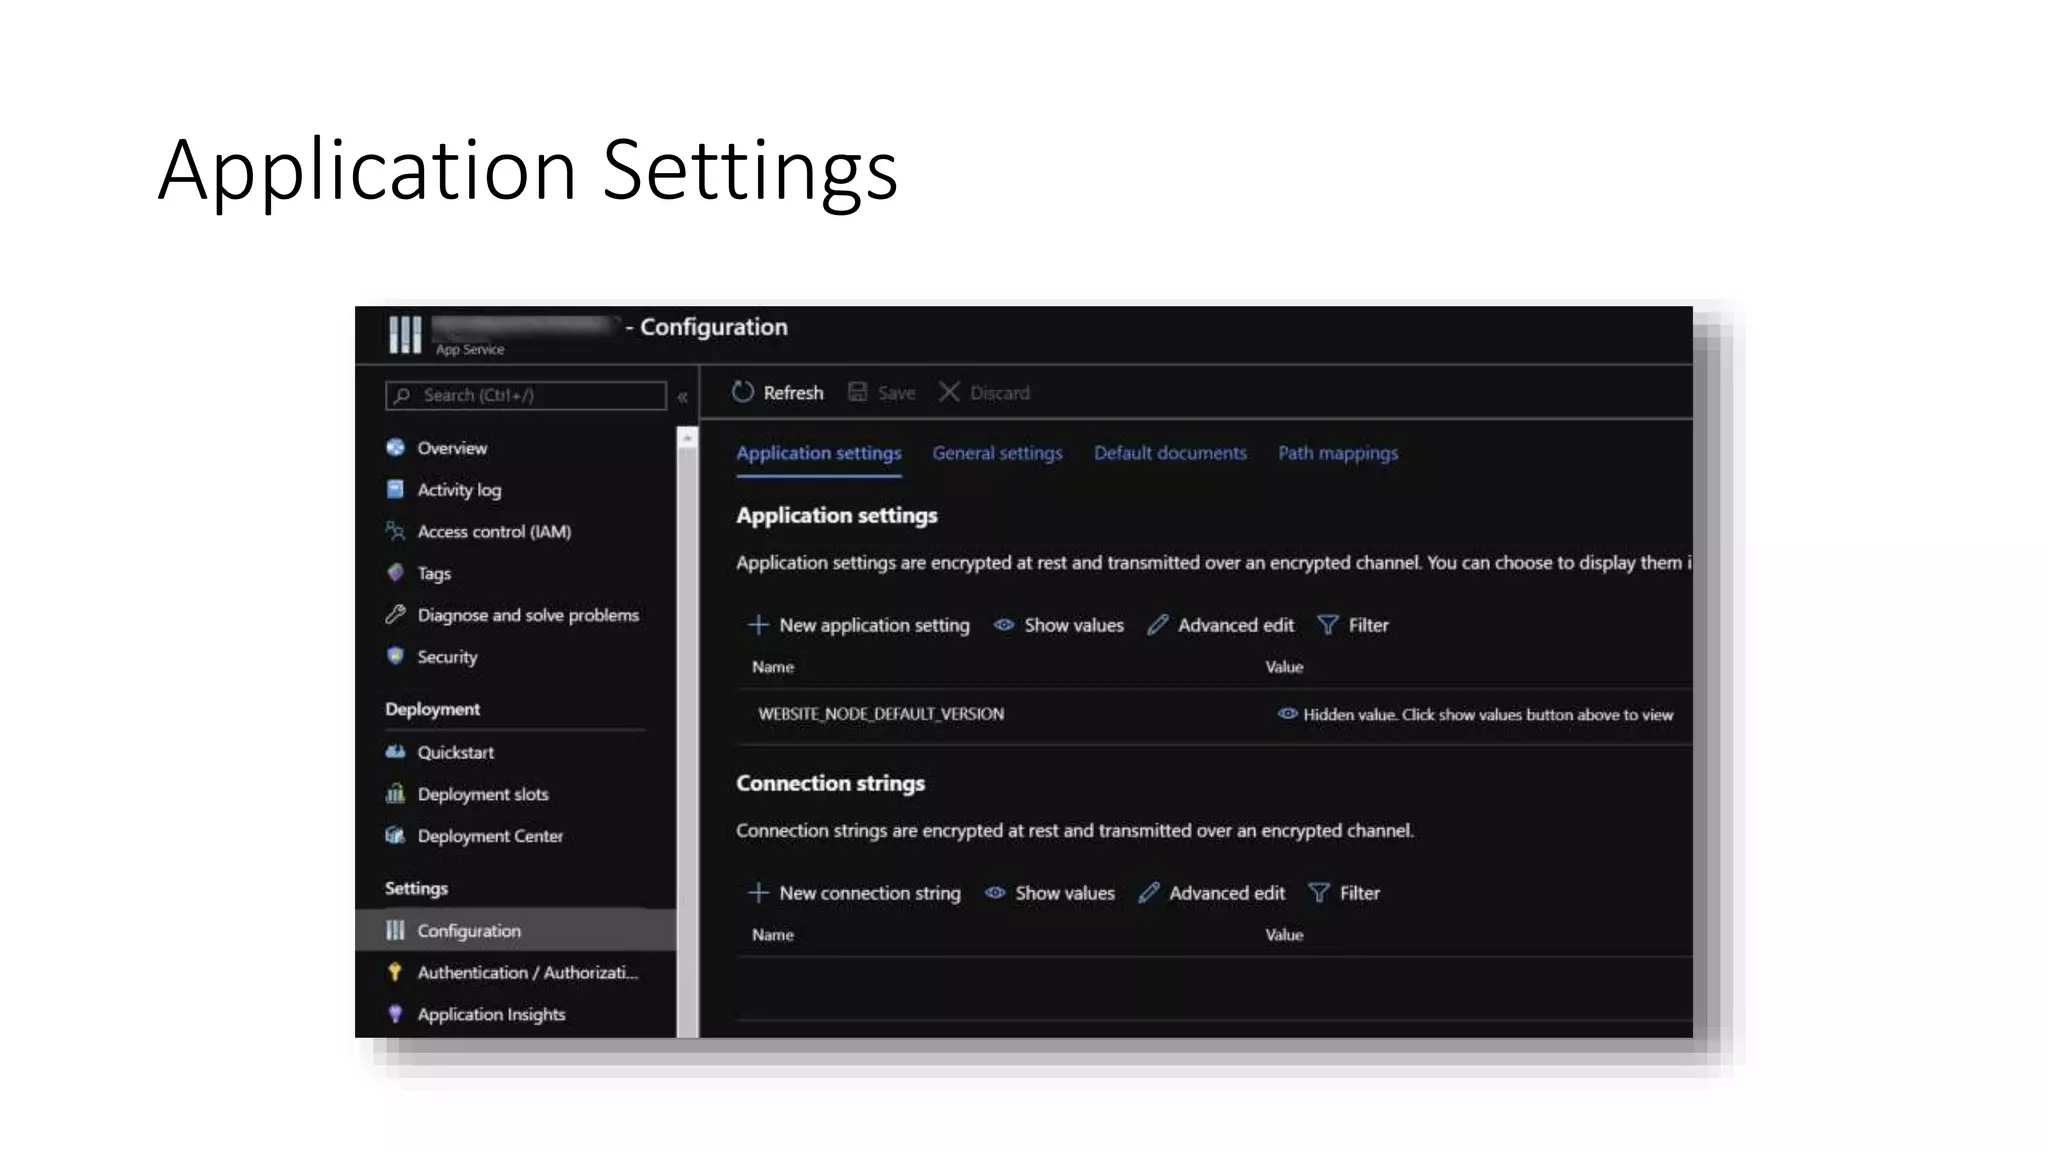This screenshot has width=2048, height=1152.
Task: Click the sidebar Search (Ctrl+/) field
Action: (526, 395)
